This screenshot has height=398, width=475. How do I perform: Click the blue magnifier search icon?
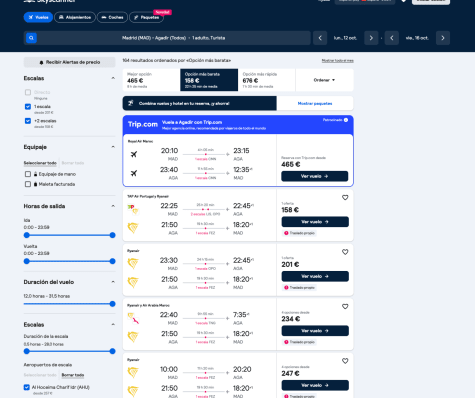tap(31, 38)
